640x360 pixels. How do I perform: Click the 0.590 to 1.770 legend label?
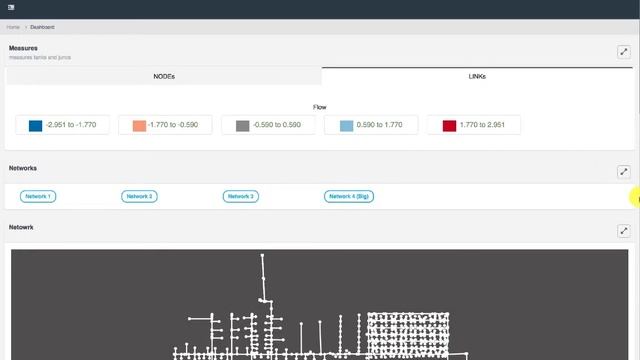(379, 125)
